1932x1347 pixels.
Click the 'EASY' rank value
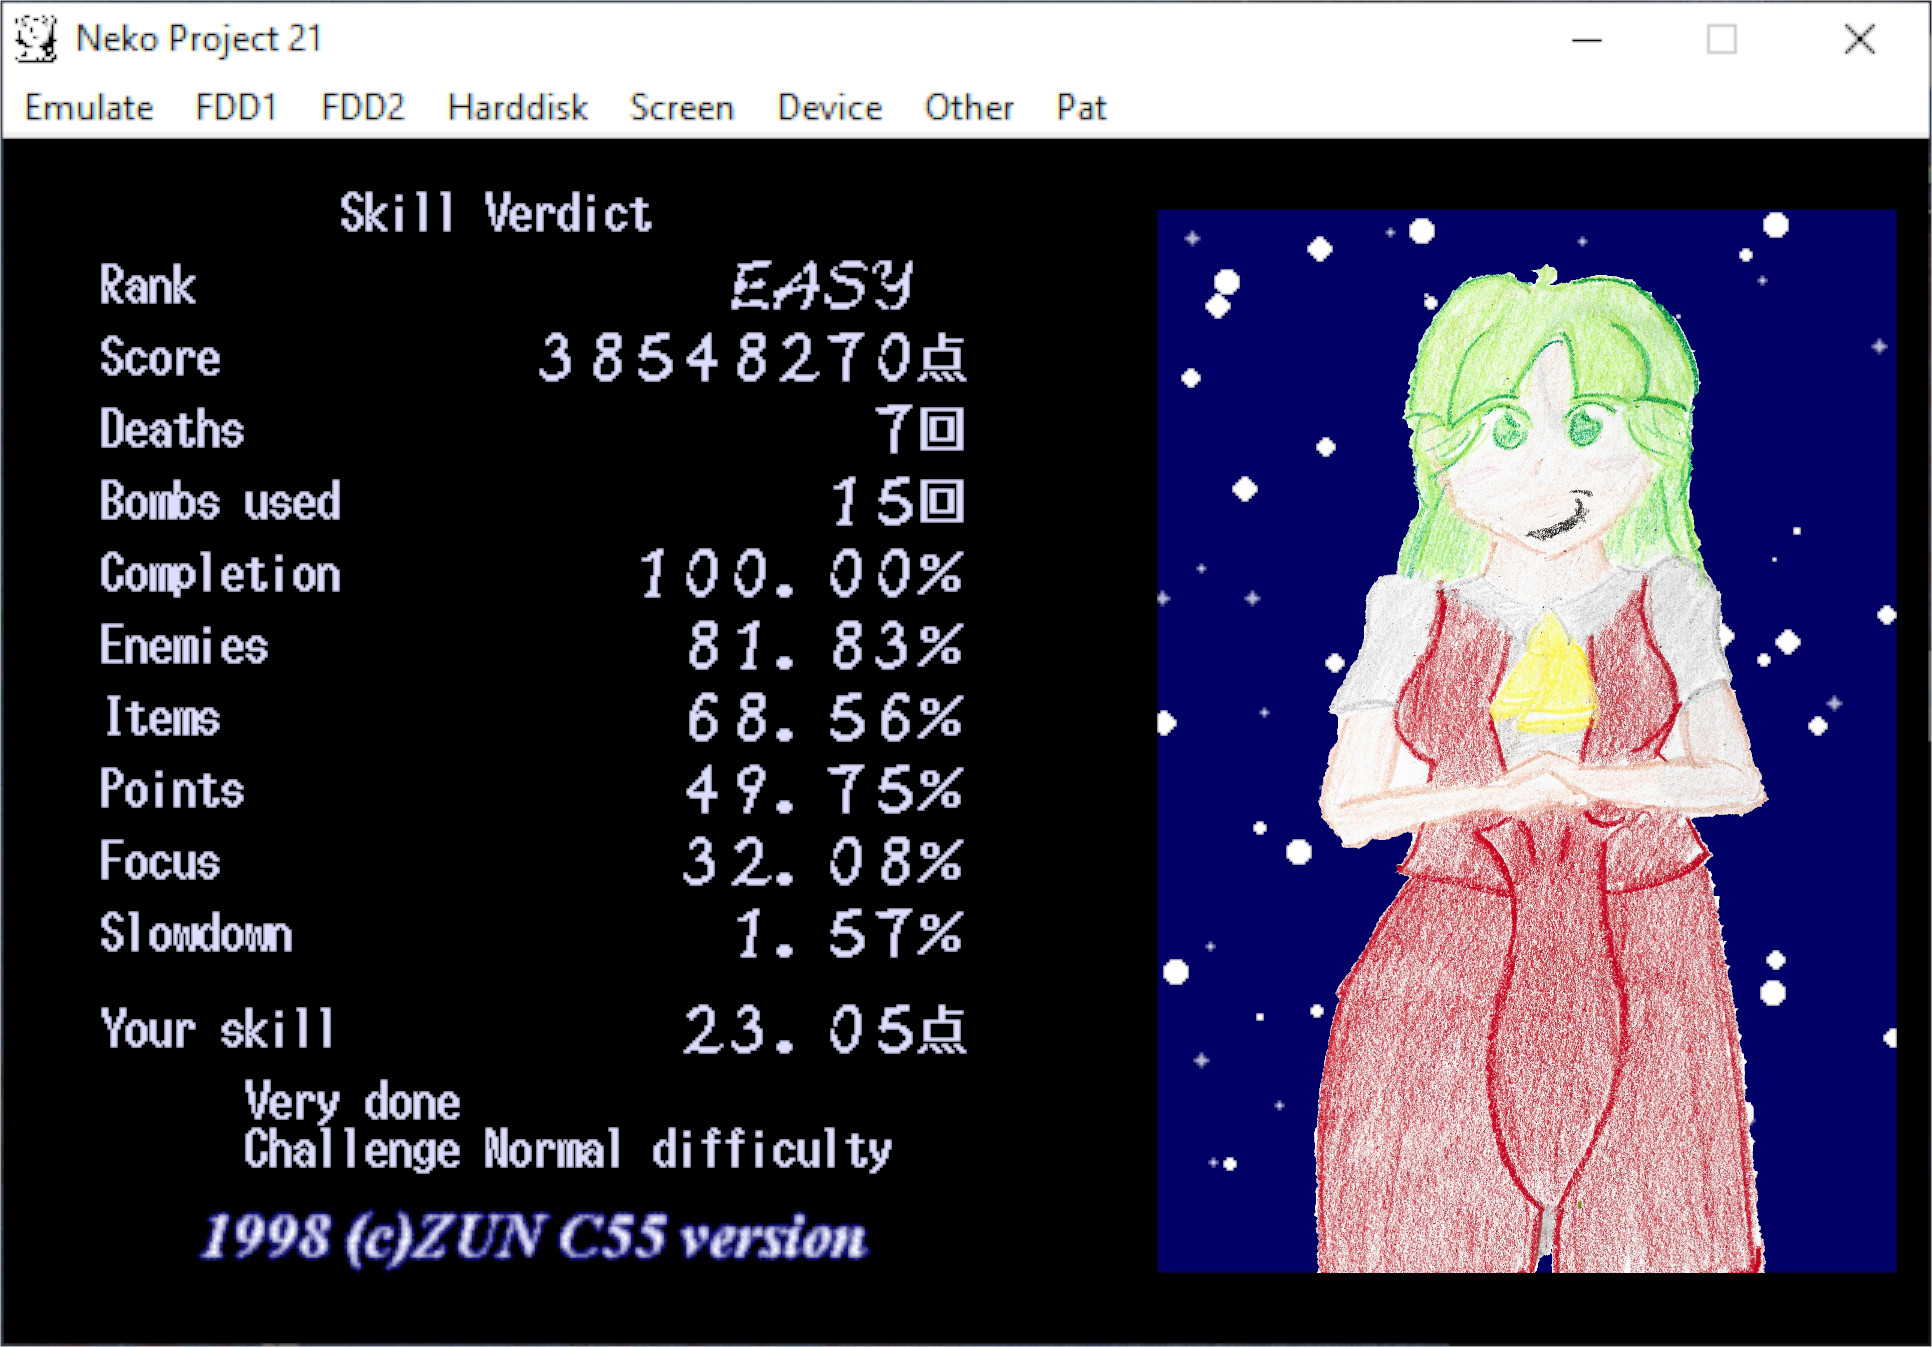coord(822,285)
